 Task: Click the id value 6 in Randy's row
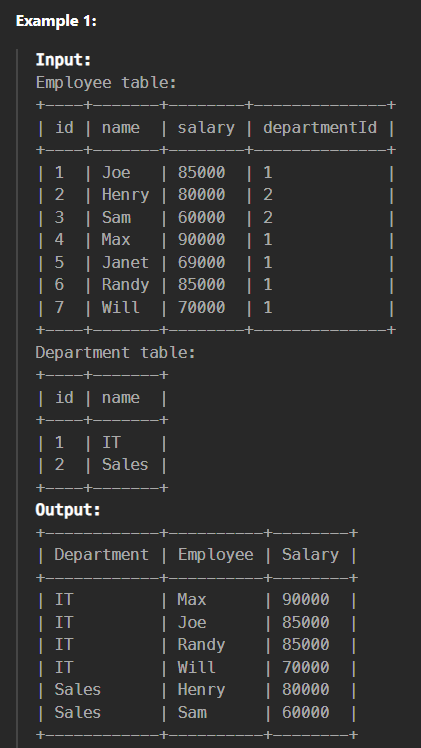59,285
